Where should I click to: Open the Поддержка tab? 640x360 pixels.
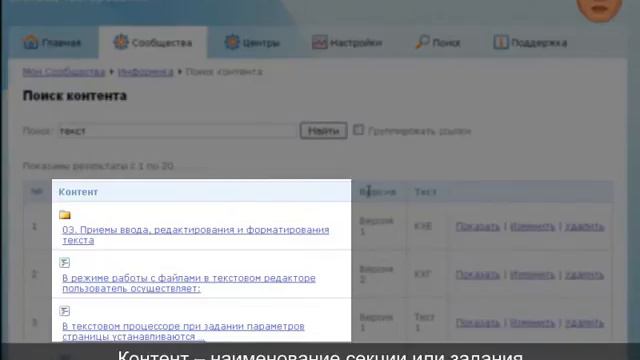pos(530,42)
